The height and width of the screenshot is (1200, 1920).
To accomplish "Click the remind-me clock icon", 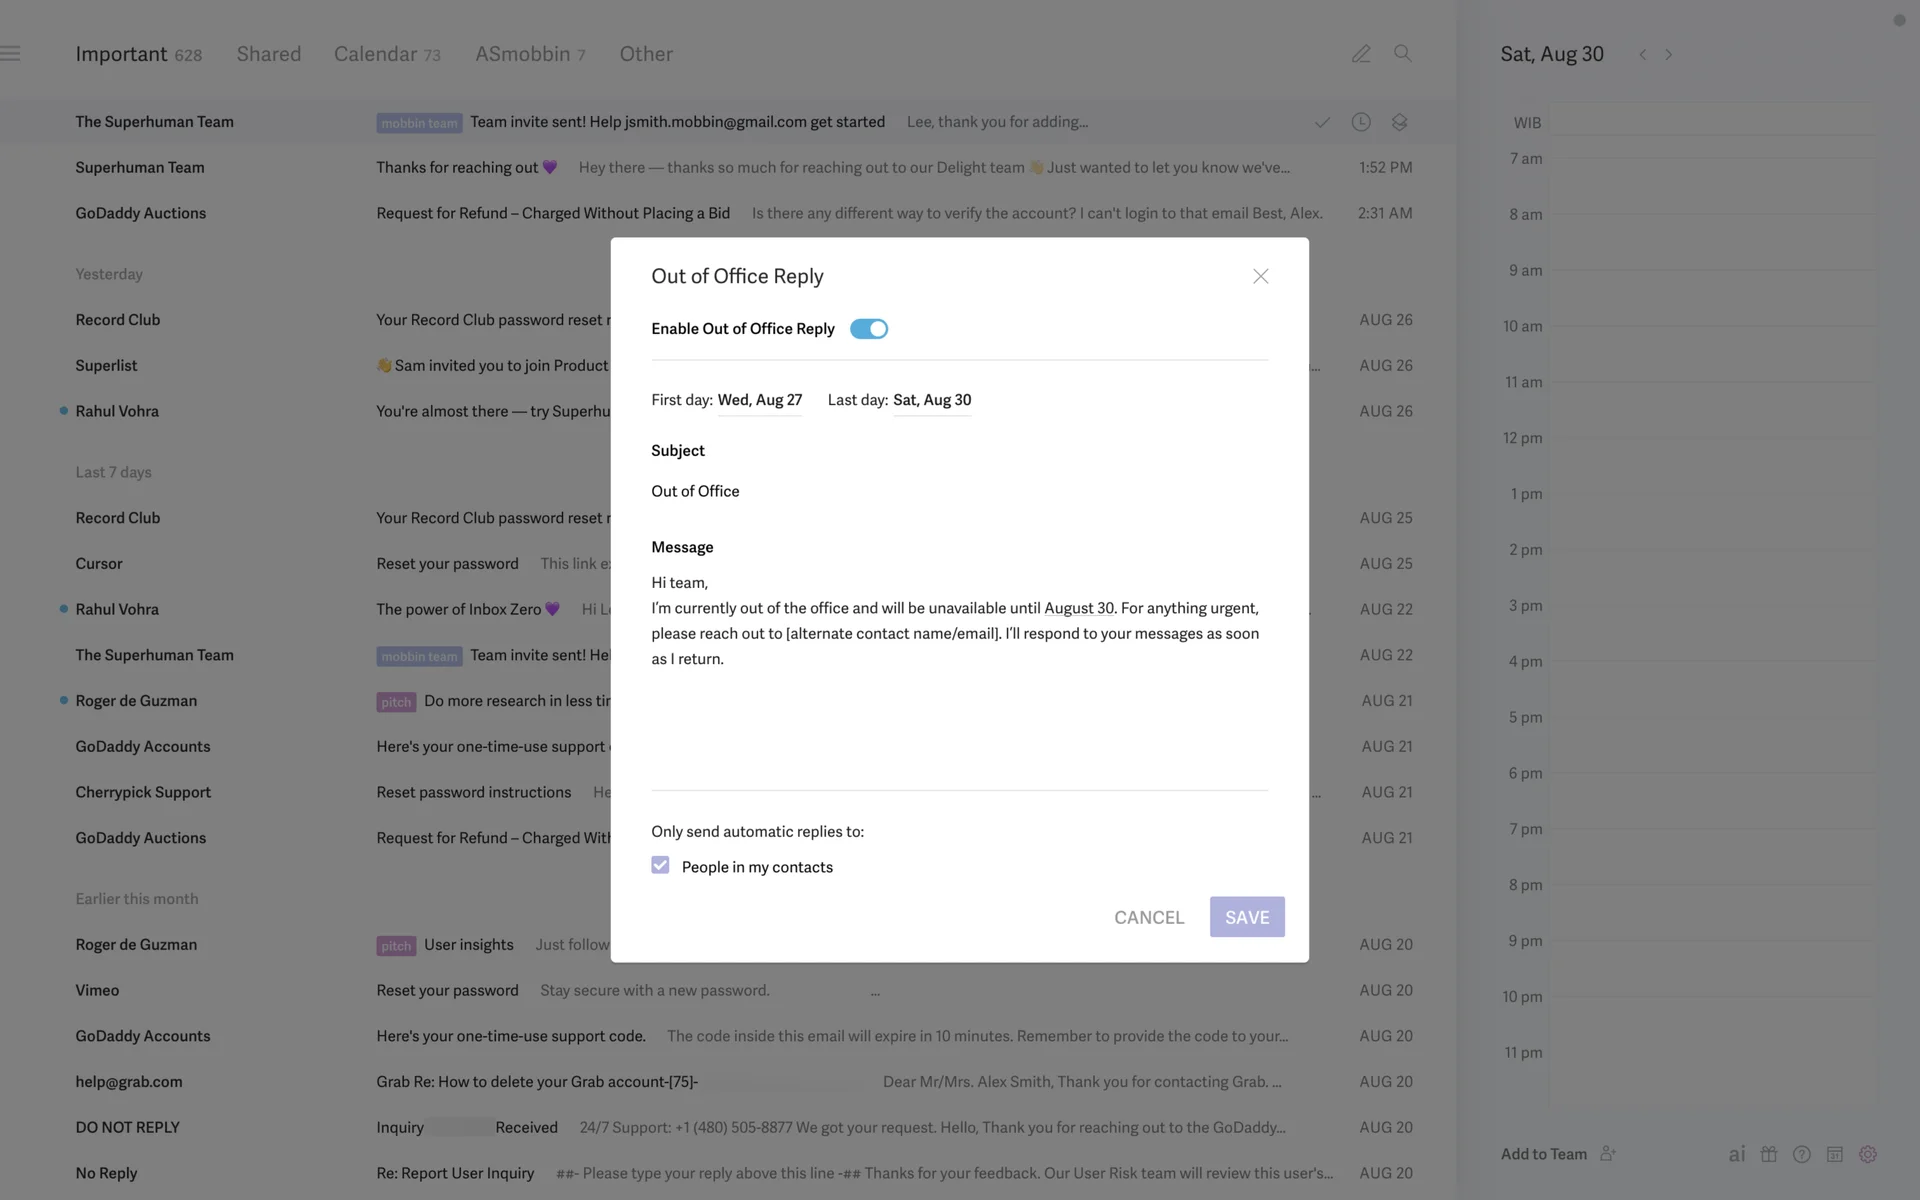I will coord(1361,122).
